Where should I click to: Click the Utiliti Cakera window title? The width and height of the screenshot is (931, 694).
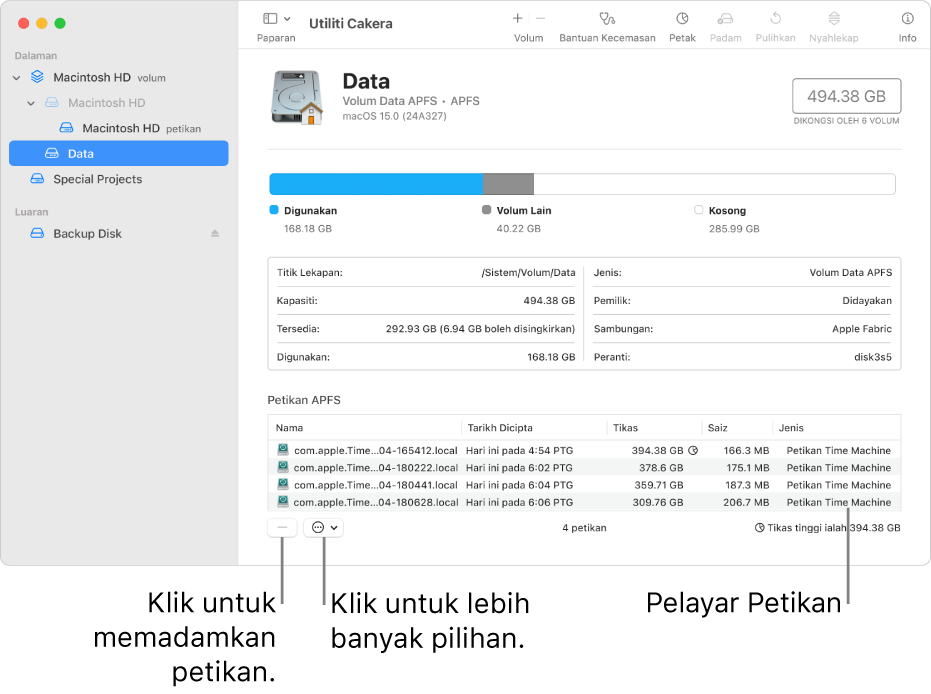351,24
